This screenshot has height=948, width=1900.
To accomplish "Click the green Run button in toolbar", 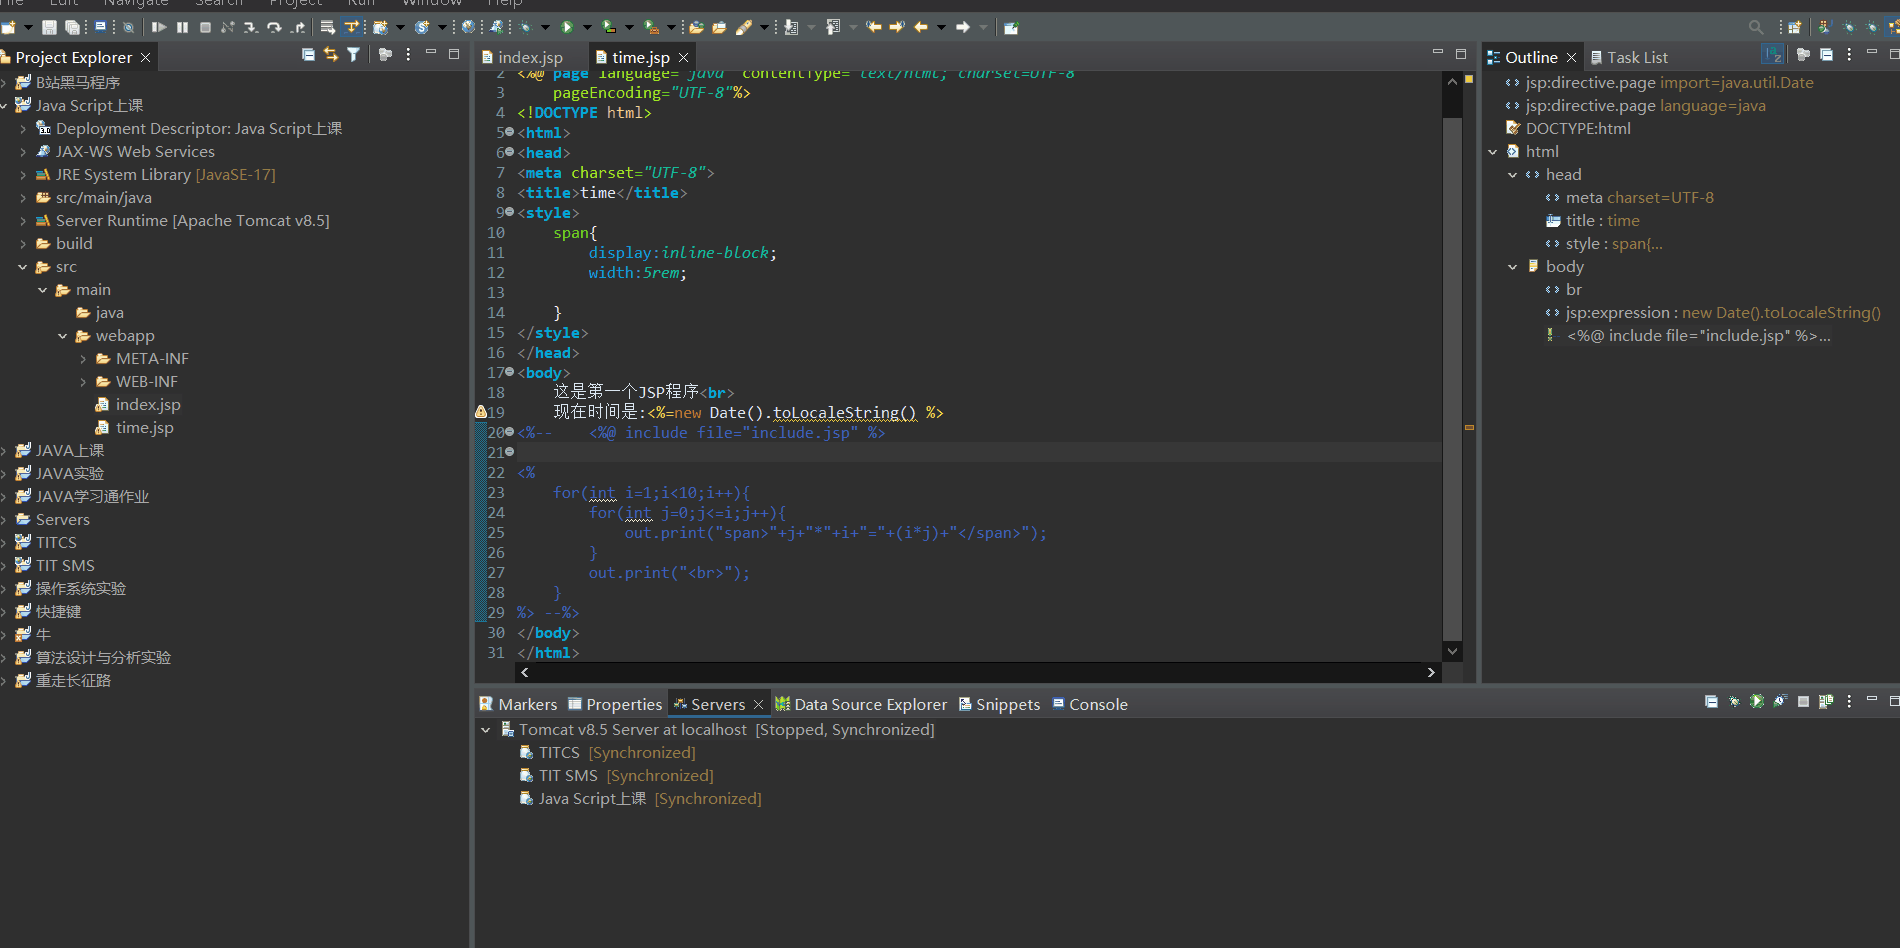I will pyautogui.click(x=567, y=27).
